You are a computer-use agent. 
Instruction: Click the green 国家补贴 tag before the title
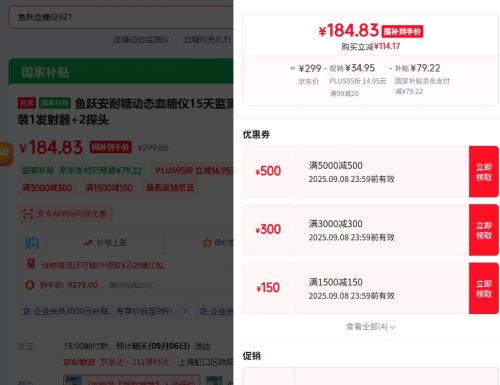(55, 103)
